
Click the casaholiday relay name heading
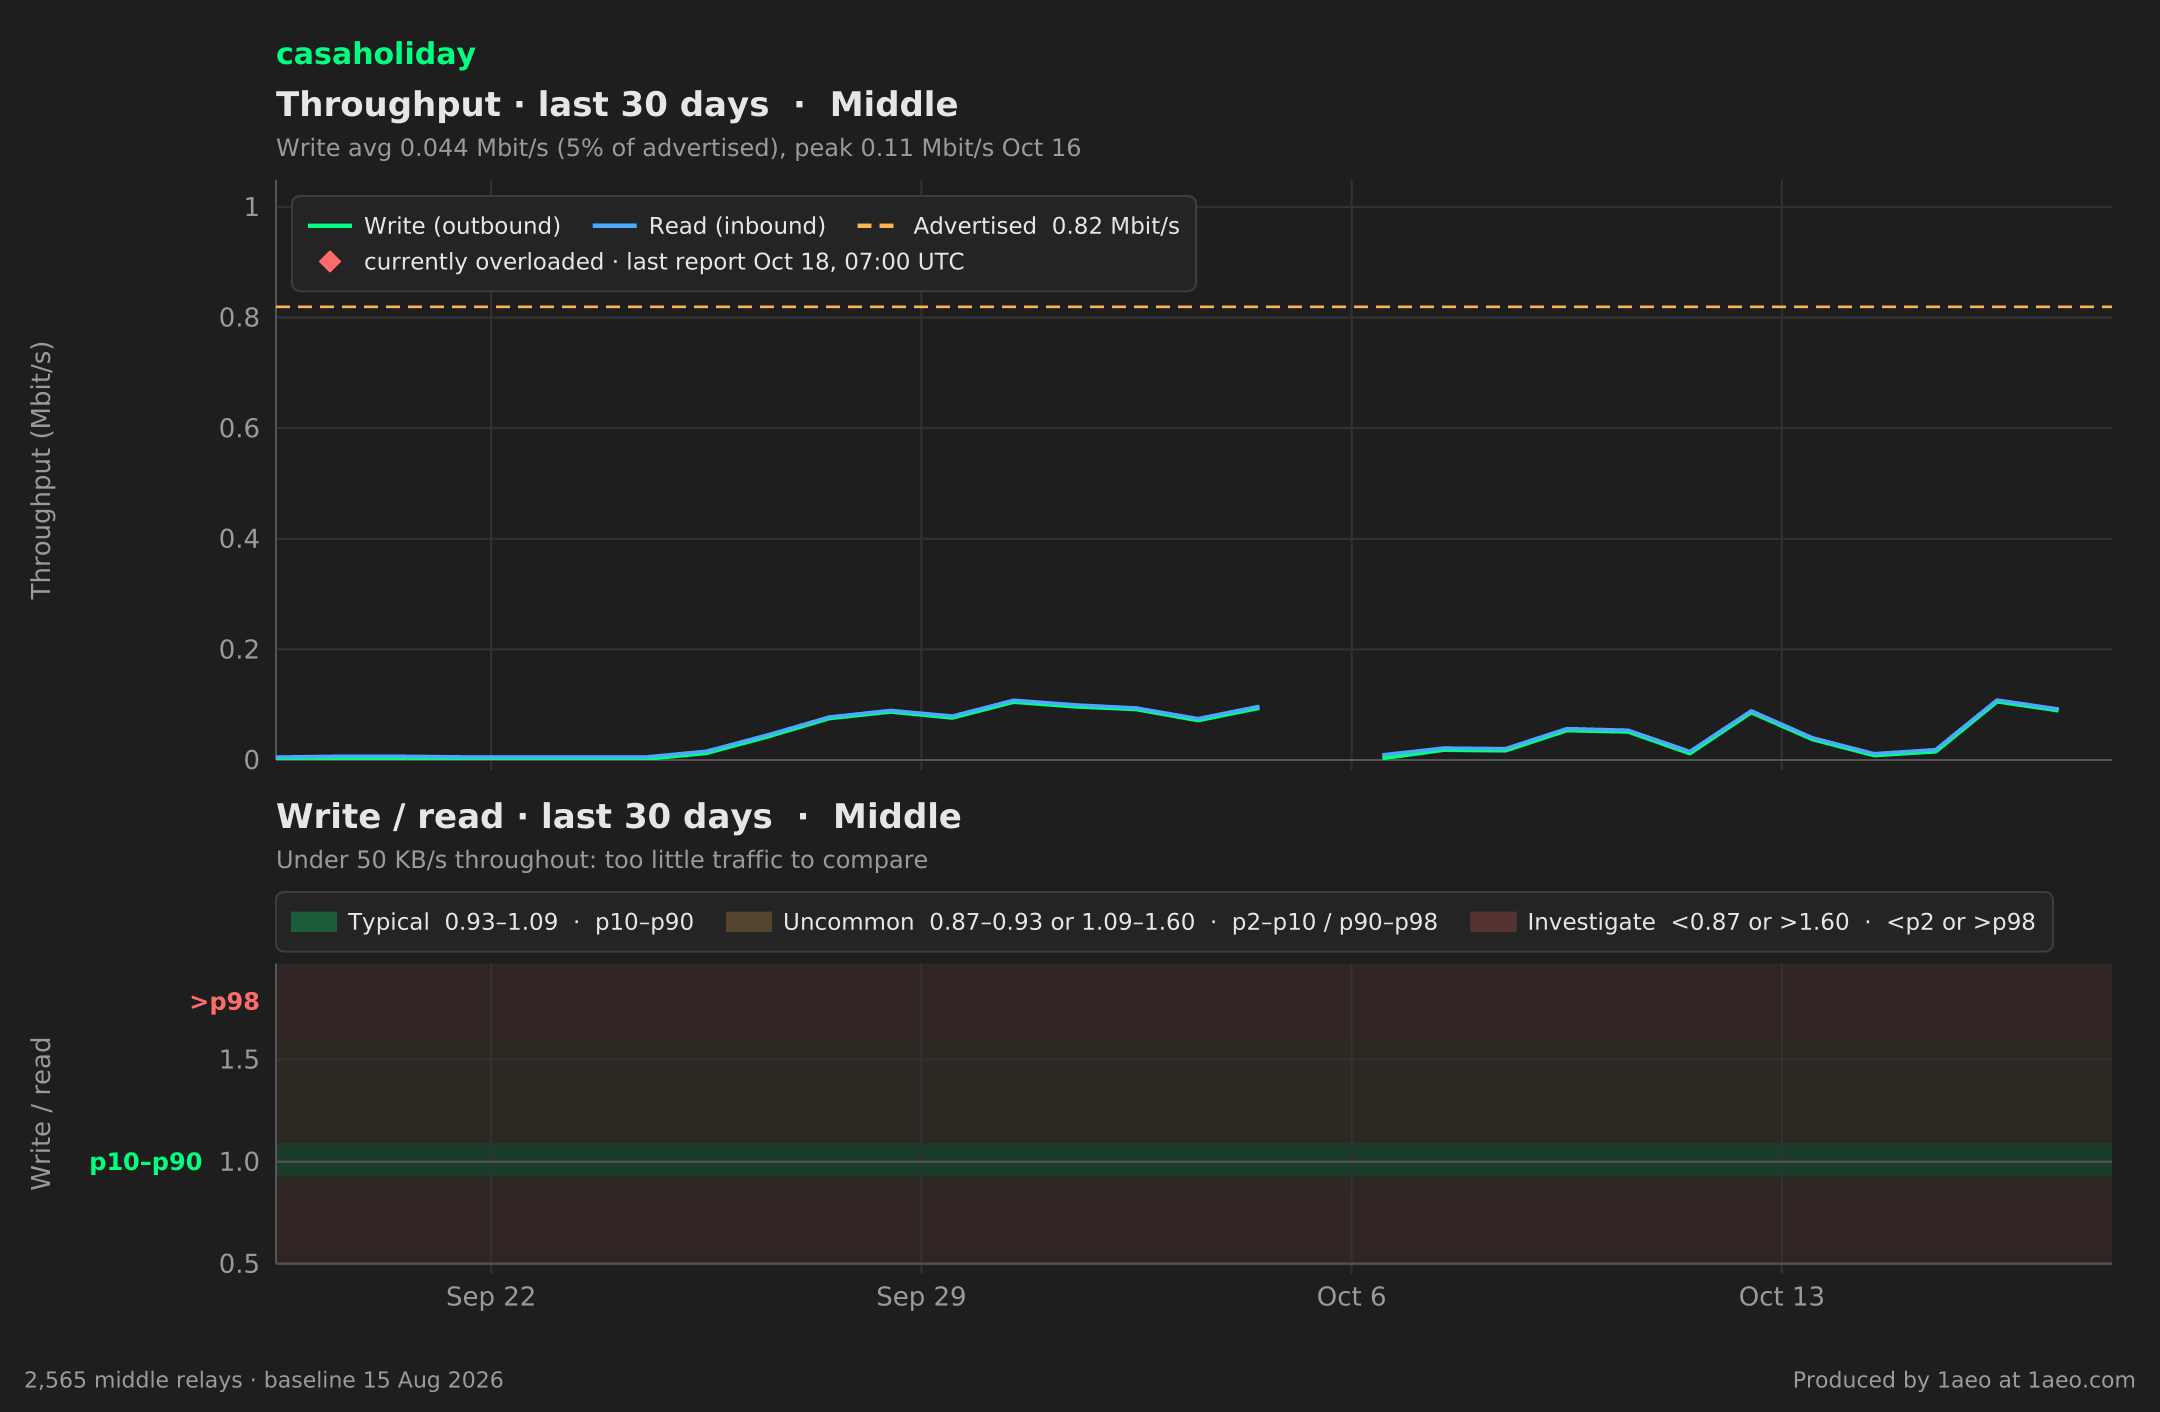point(375,54)
